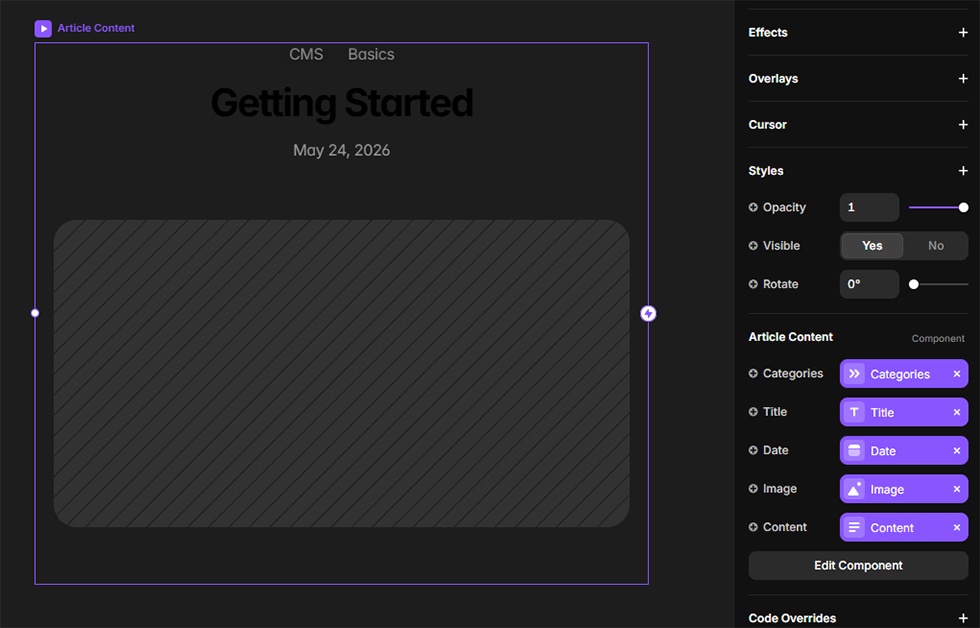Set Visible to Yes
Viewport: 980px width, 628px height.
coord(872,246)
